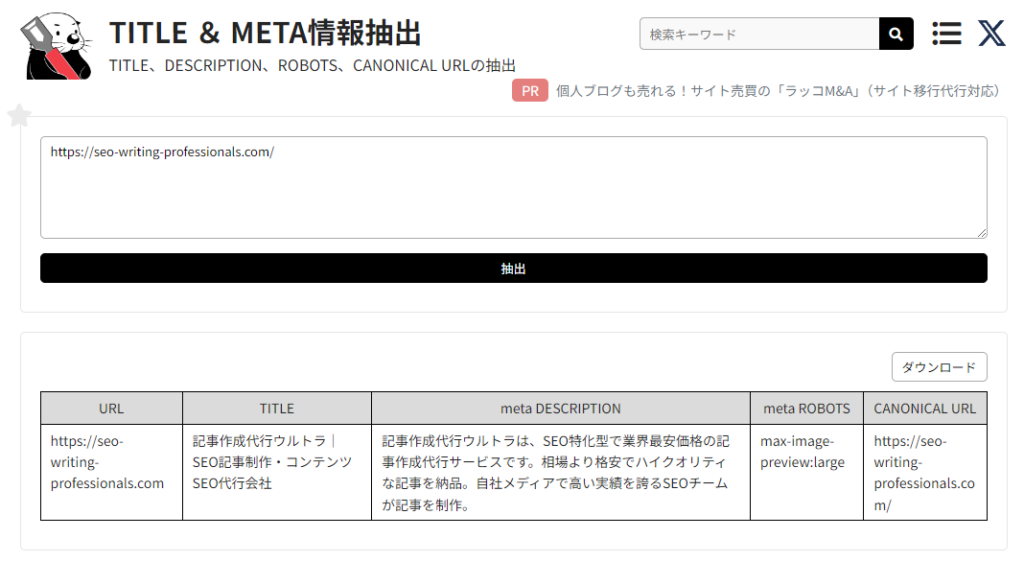Image resolution: width=1024 pixels, height=561 pixels.
Task: Click the TITLE column header
Action: 277,408
